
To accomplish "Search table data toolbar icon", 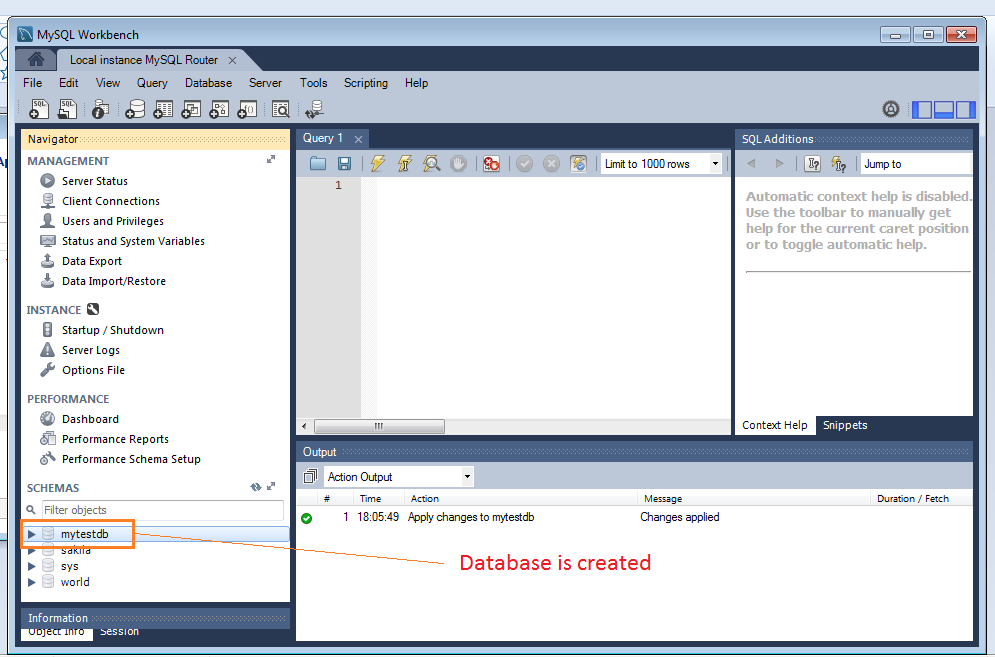I will [280, 109].
